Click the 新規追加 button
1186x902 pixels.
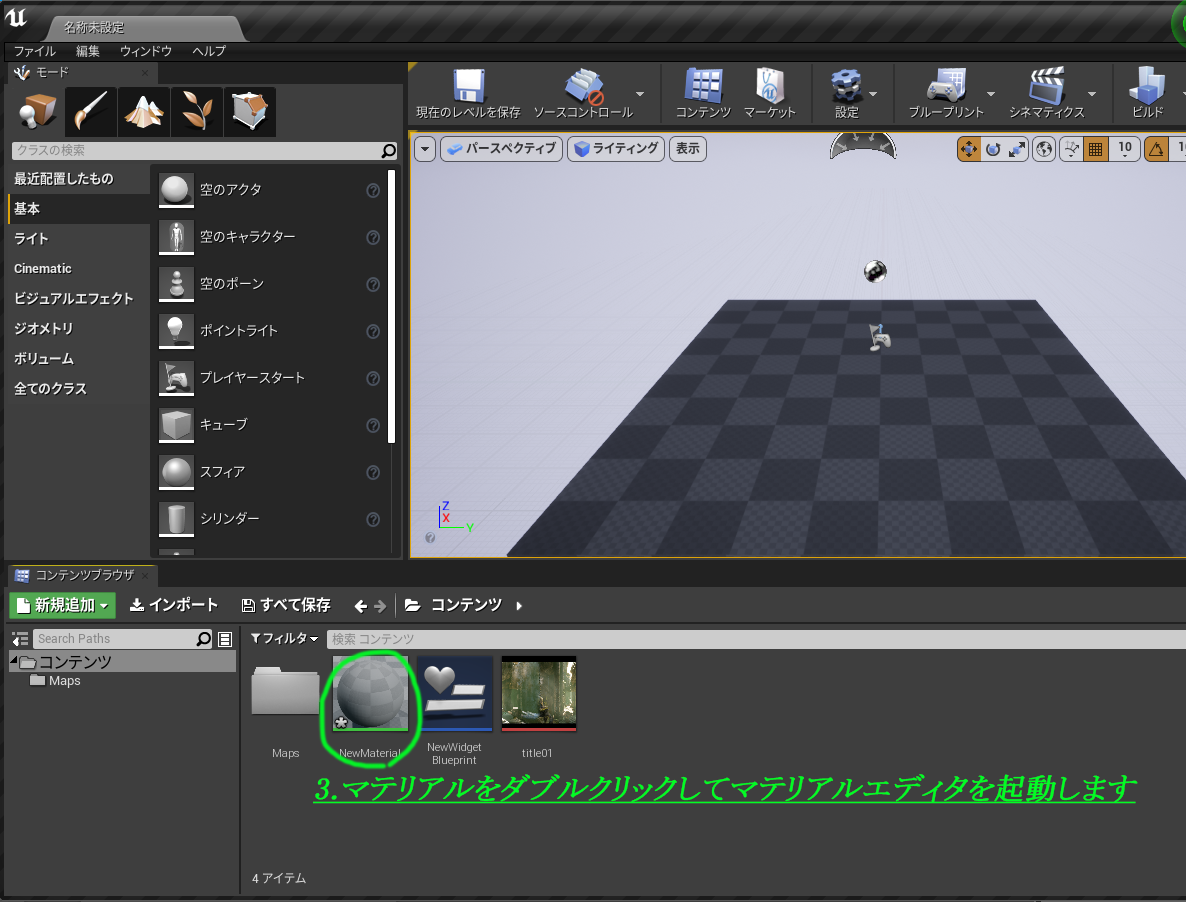click(x=62, y=606)
